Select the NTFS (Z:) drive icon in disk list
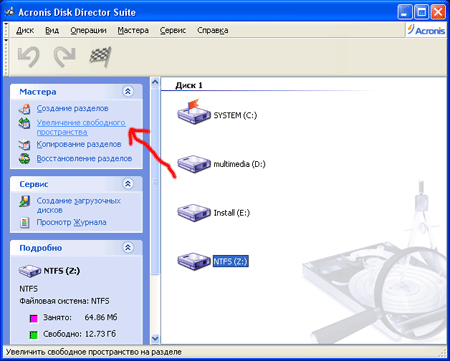 pyautogui.click(x=194, y=261)
